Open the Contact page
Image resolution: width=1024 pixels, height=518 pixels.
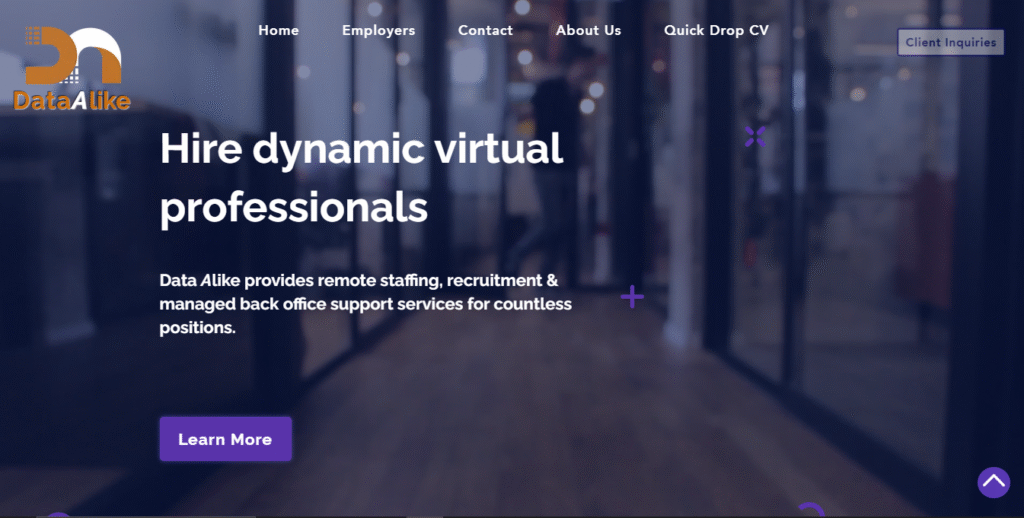tap(485, 30)
